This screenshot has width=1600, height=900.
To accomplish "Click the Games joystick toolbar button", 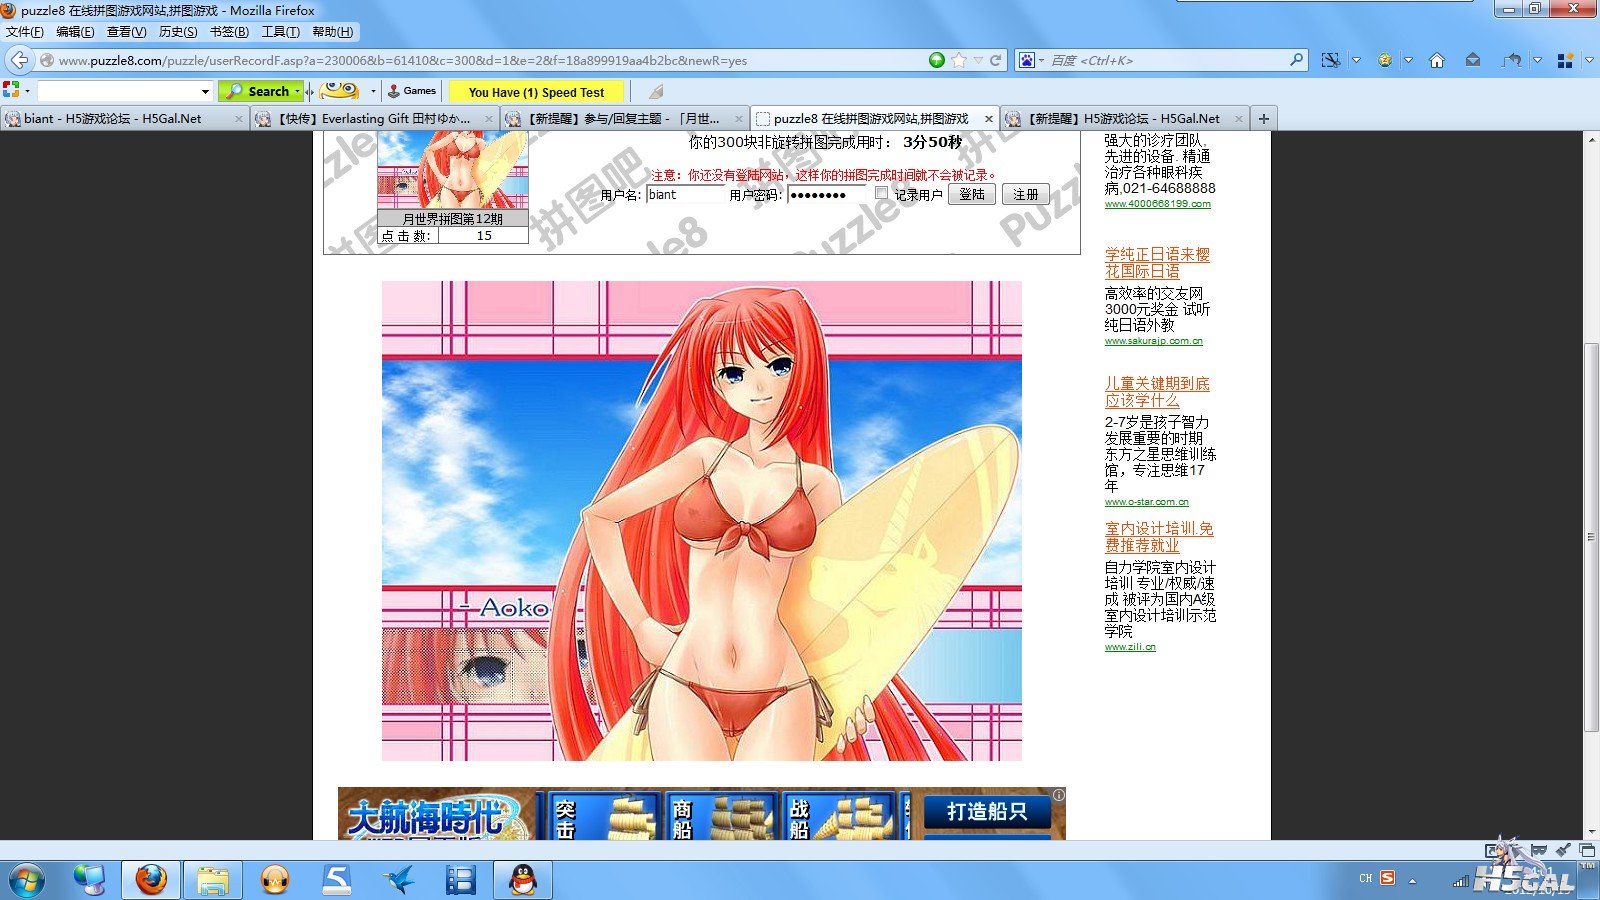I will 412,91.
